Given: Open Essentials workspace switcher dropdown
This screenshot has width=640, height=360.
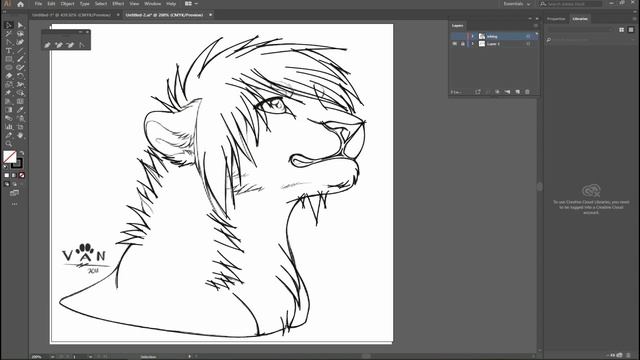Looking at the screenshot, I should [517, 4].
